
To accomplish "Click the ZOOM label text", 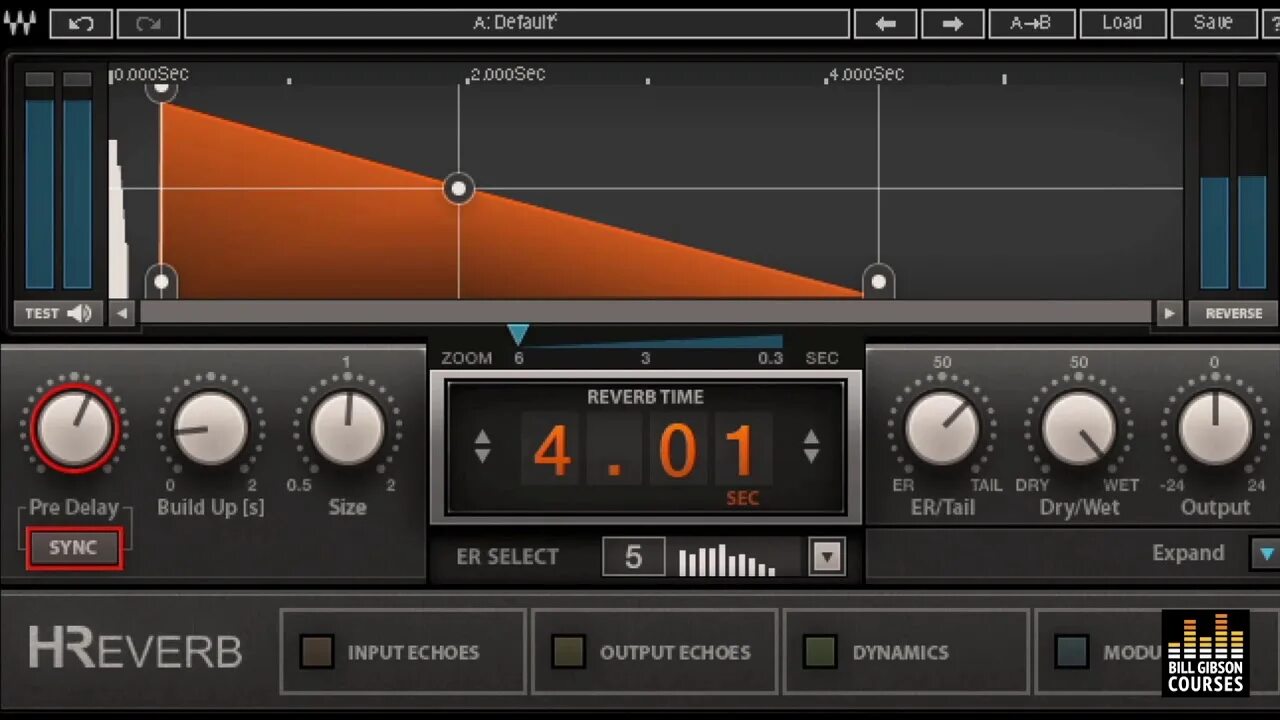I will point(466,358).
